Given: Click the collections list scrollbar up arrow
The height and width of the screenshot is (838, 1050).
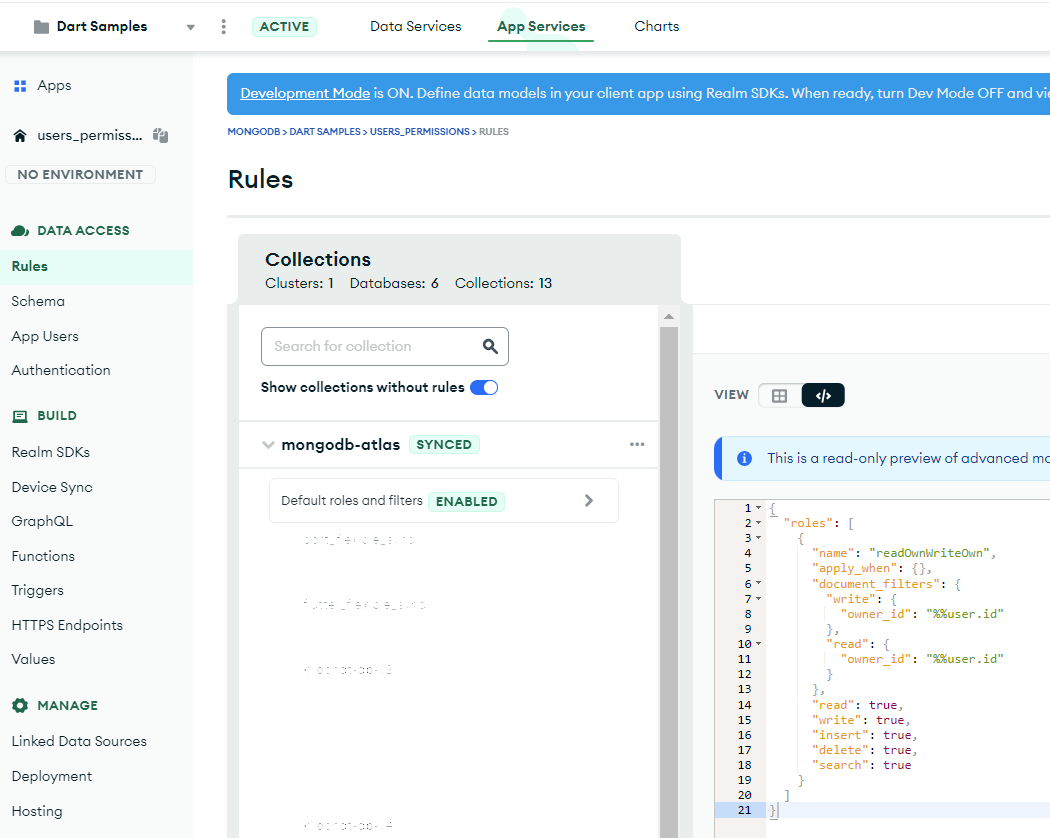Looking at the screenshot, I should point(669,316).
